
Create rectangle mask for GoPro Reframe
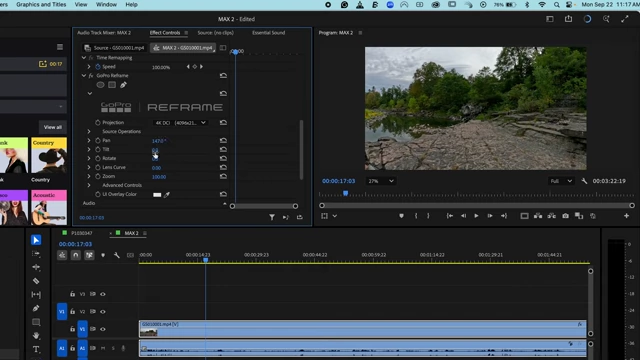[x=112, y=85]
